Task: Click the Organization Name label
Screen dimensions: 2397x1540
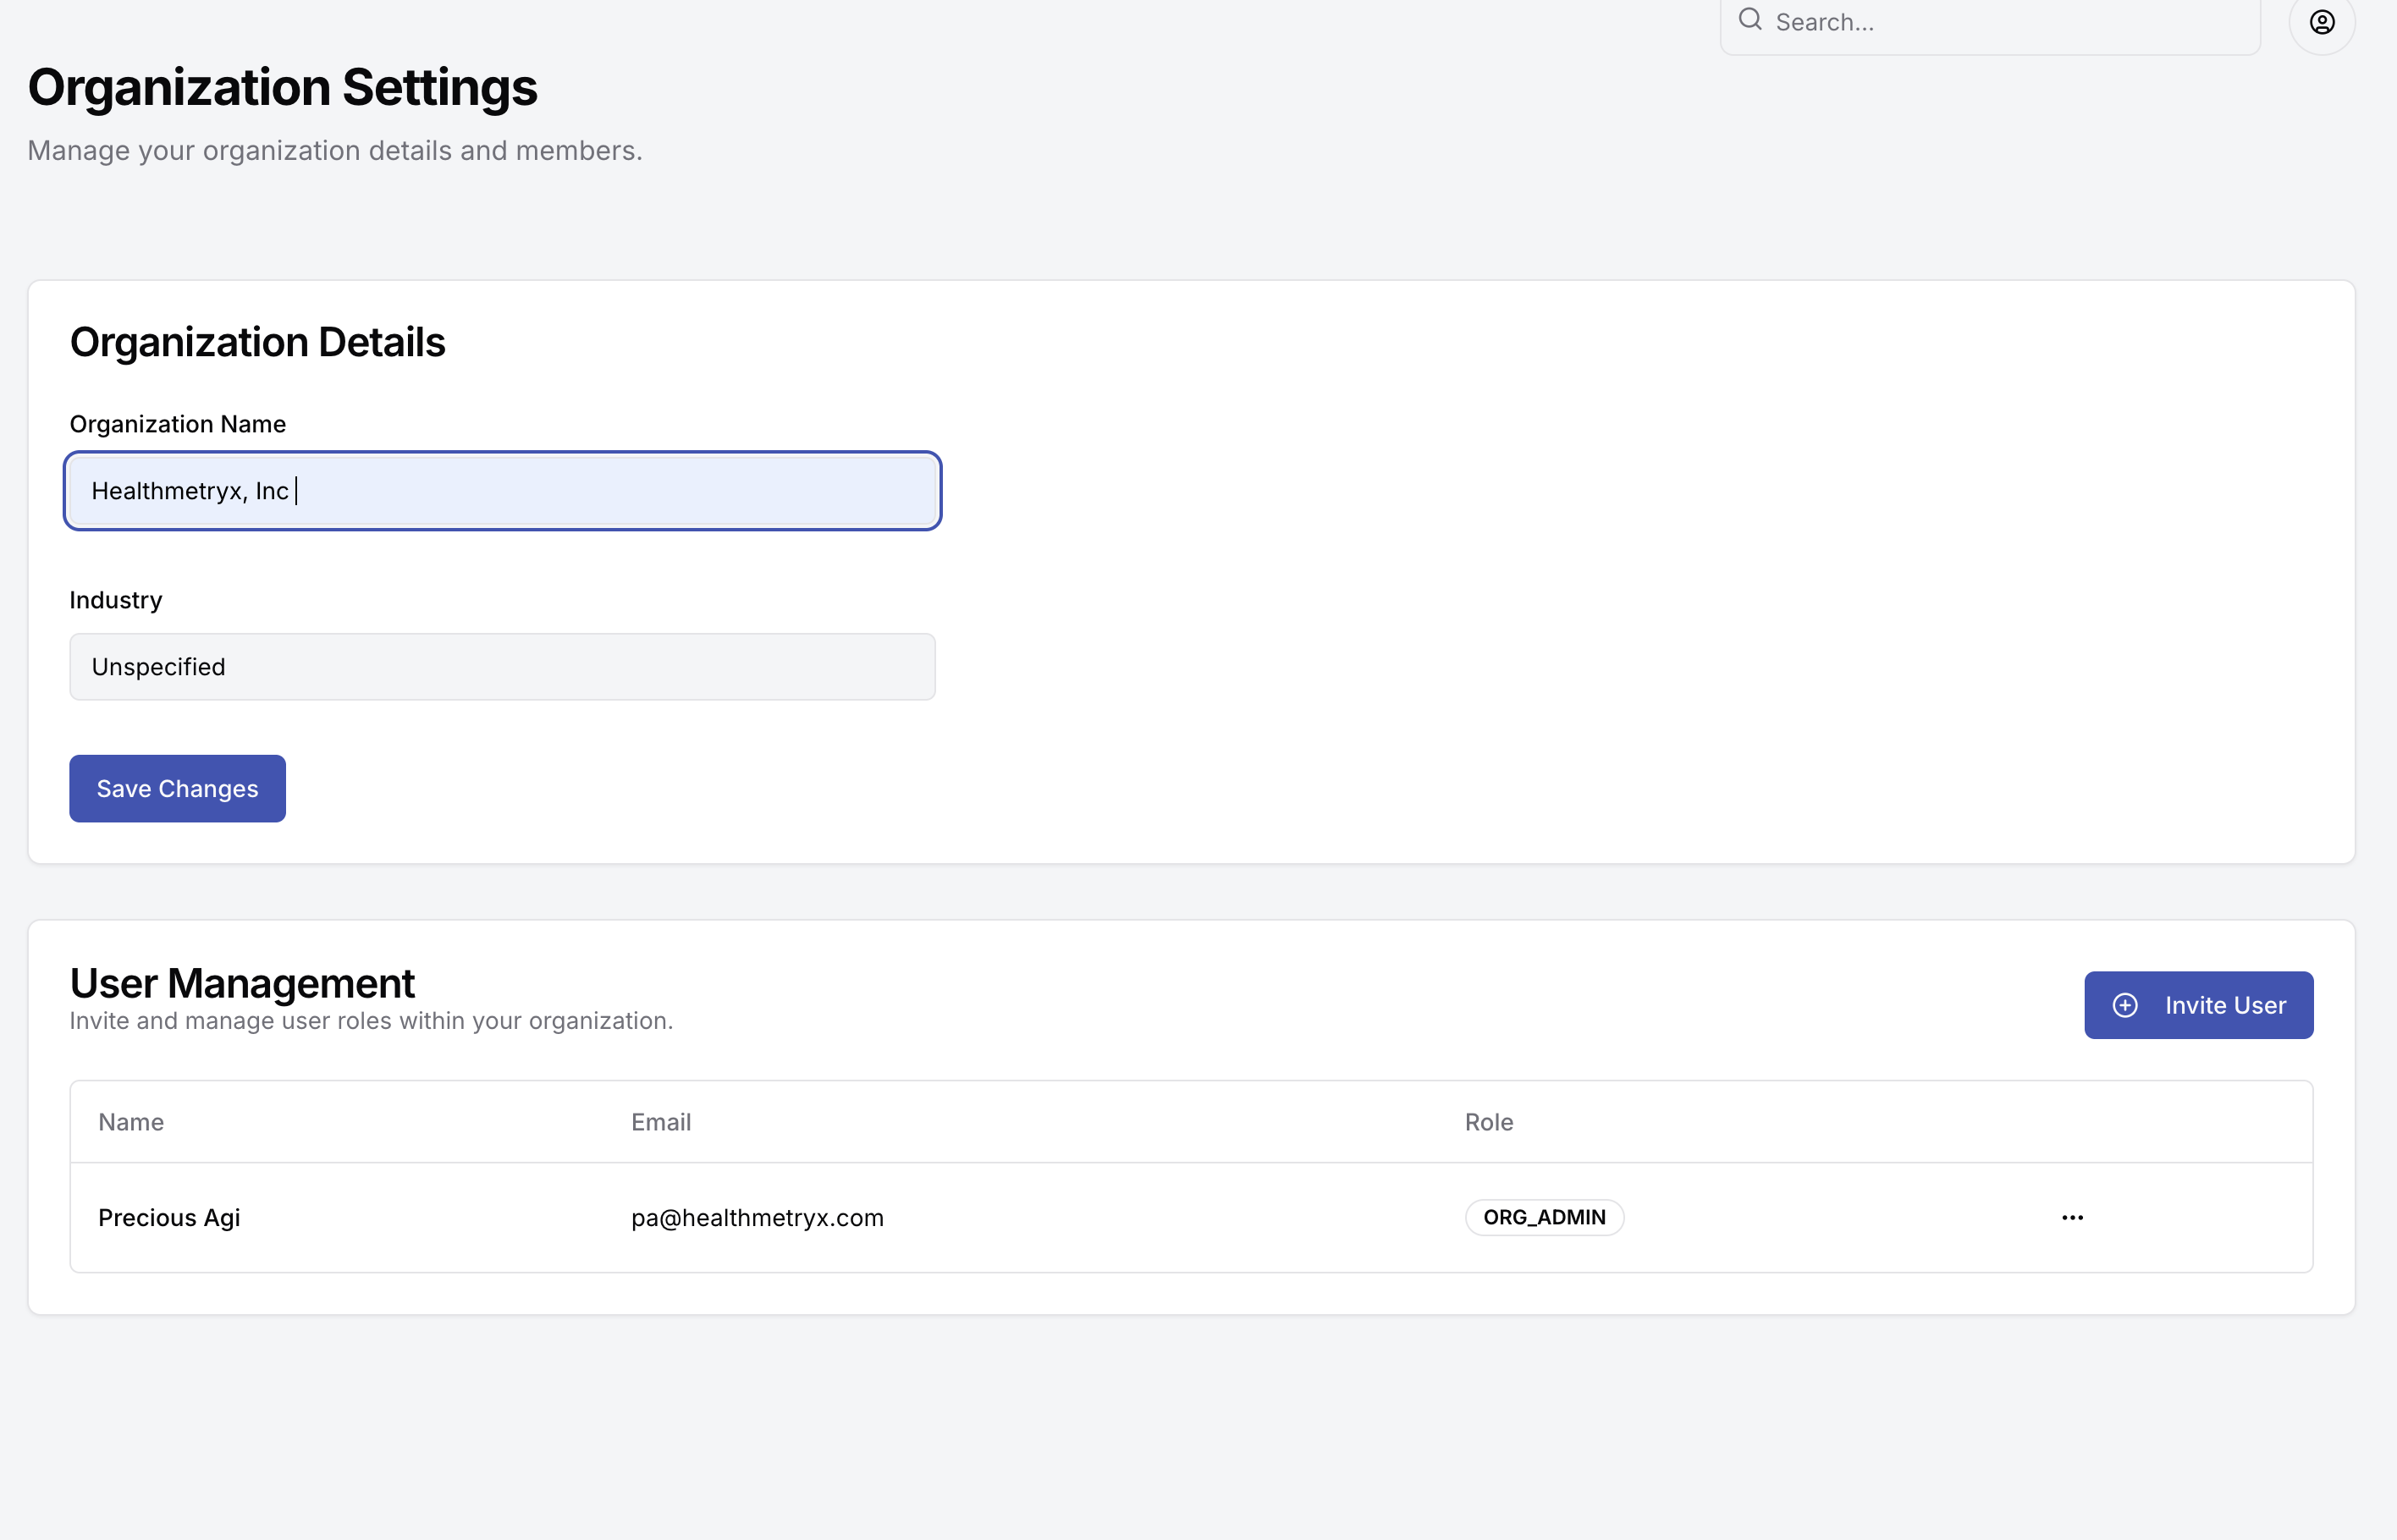Action: [178, 424]
